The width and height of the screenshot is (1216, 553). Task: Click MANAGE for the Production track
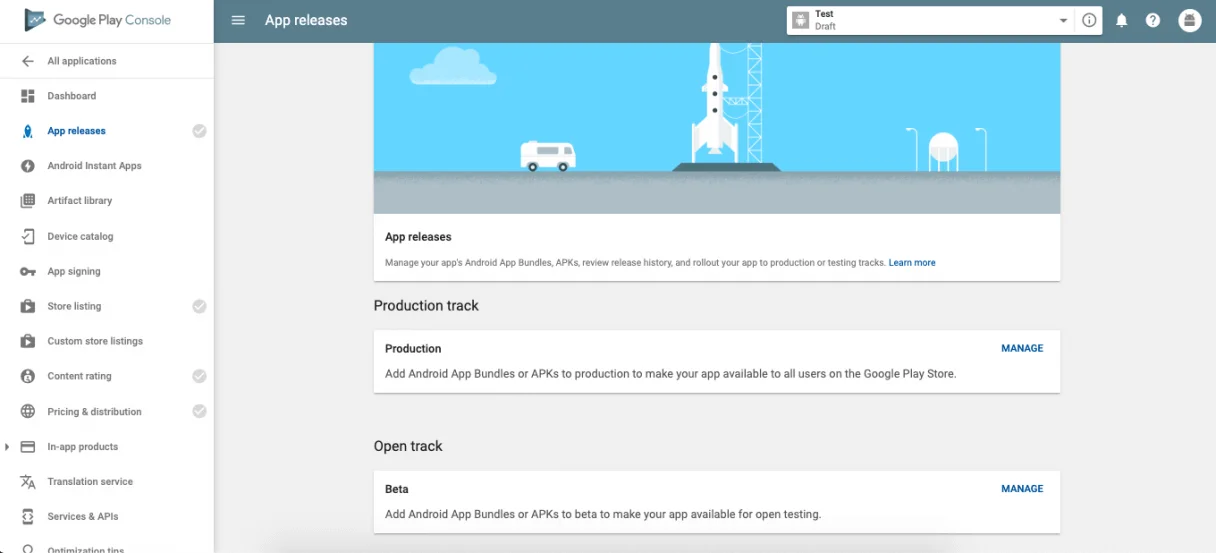coord(1022,348)
